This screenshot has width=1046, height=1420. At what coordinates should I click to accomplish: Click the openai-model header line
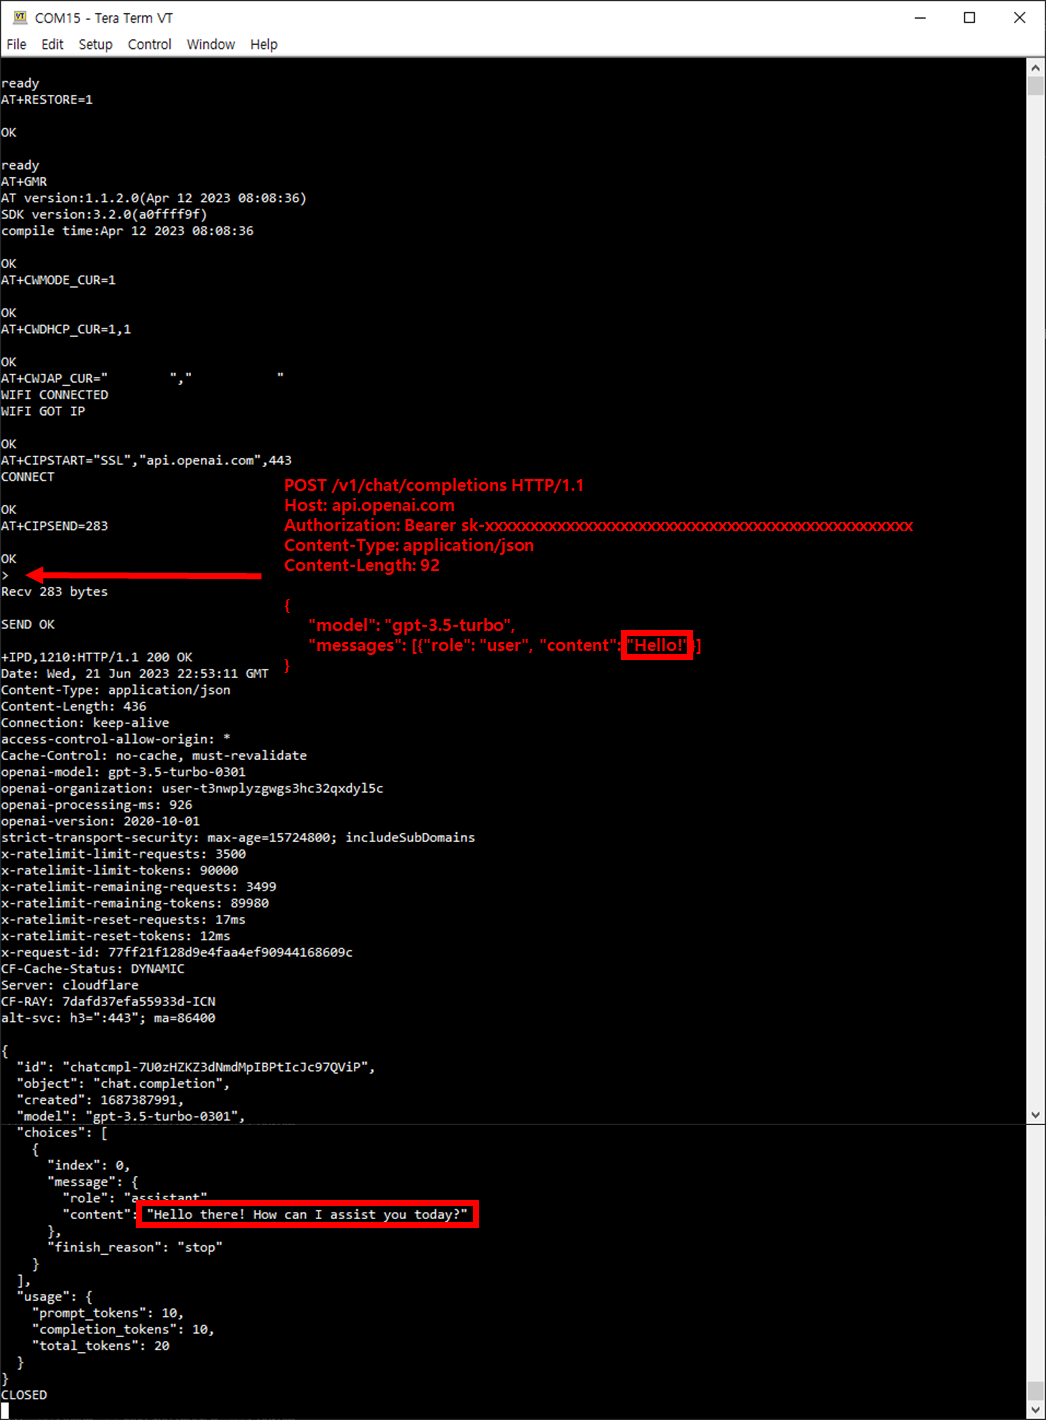123,772
